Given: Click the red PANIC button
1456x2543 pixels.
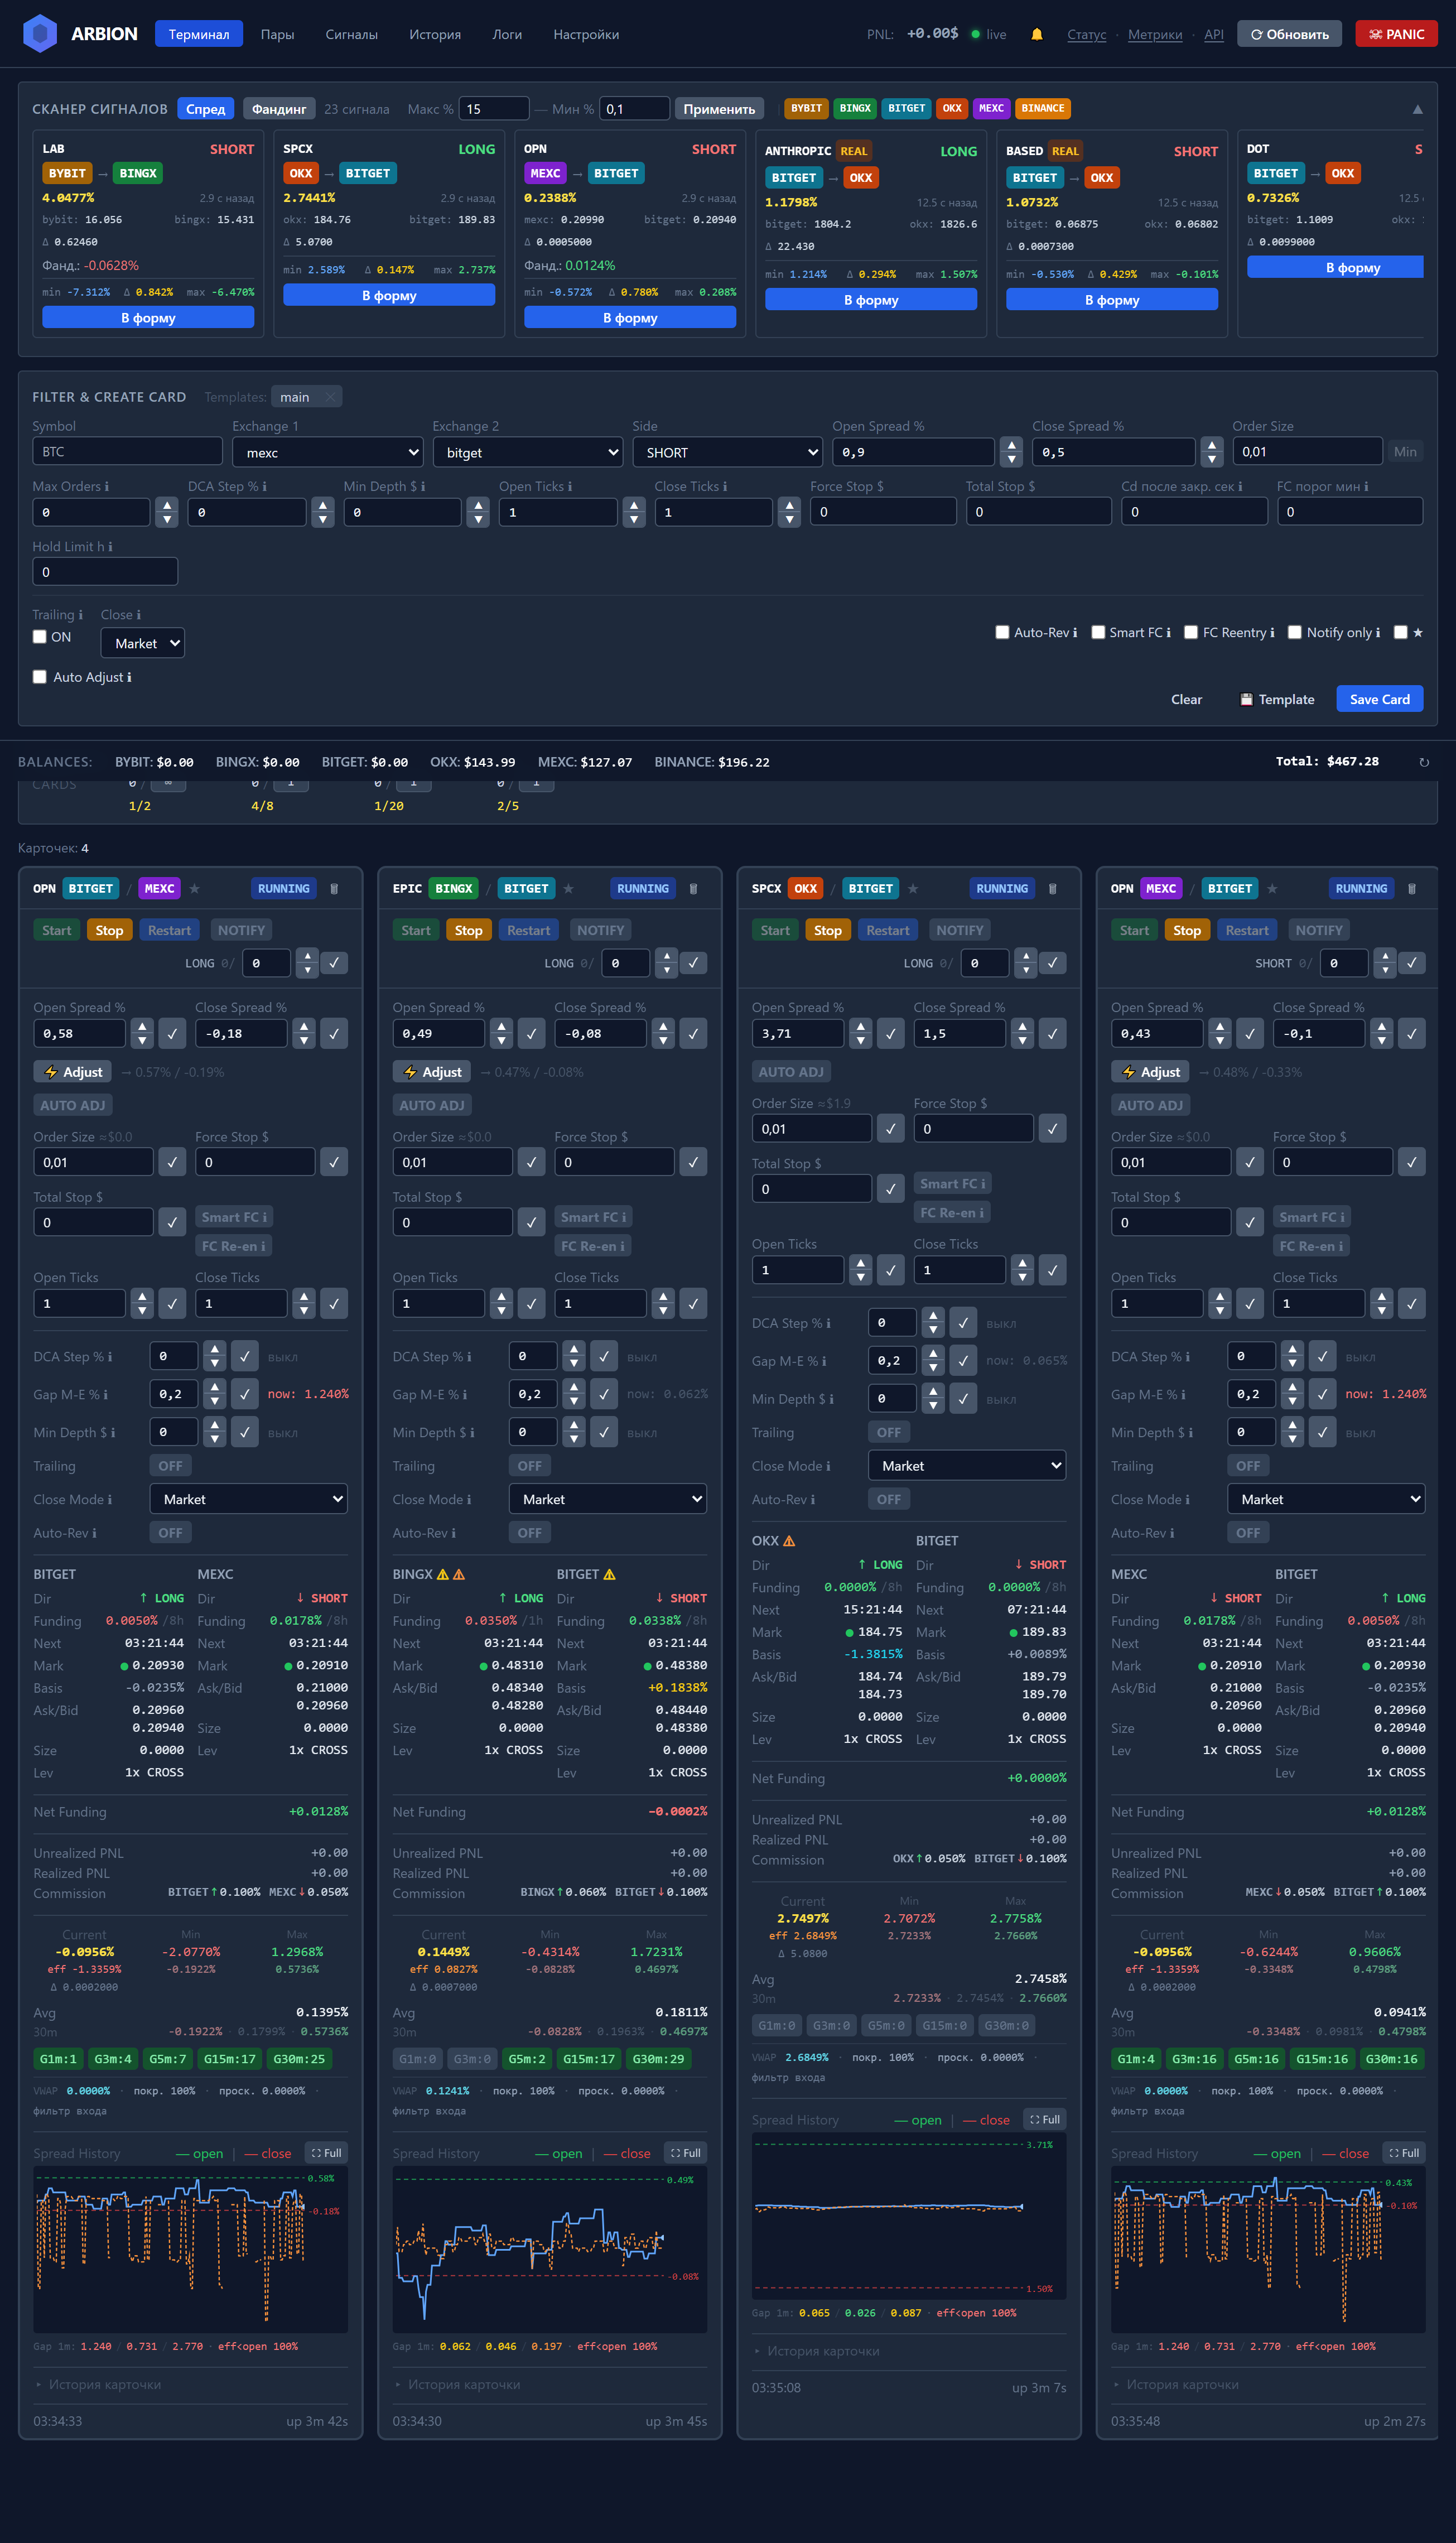Looking at the screenshot, I should [x=1396, y=34].
